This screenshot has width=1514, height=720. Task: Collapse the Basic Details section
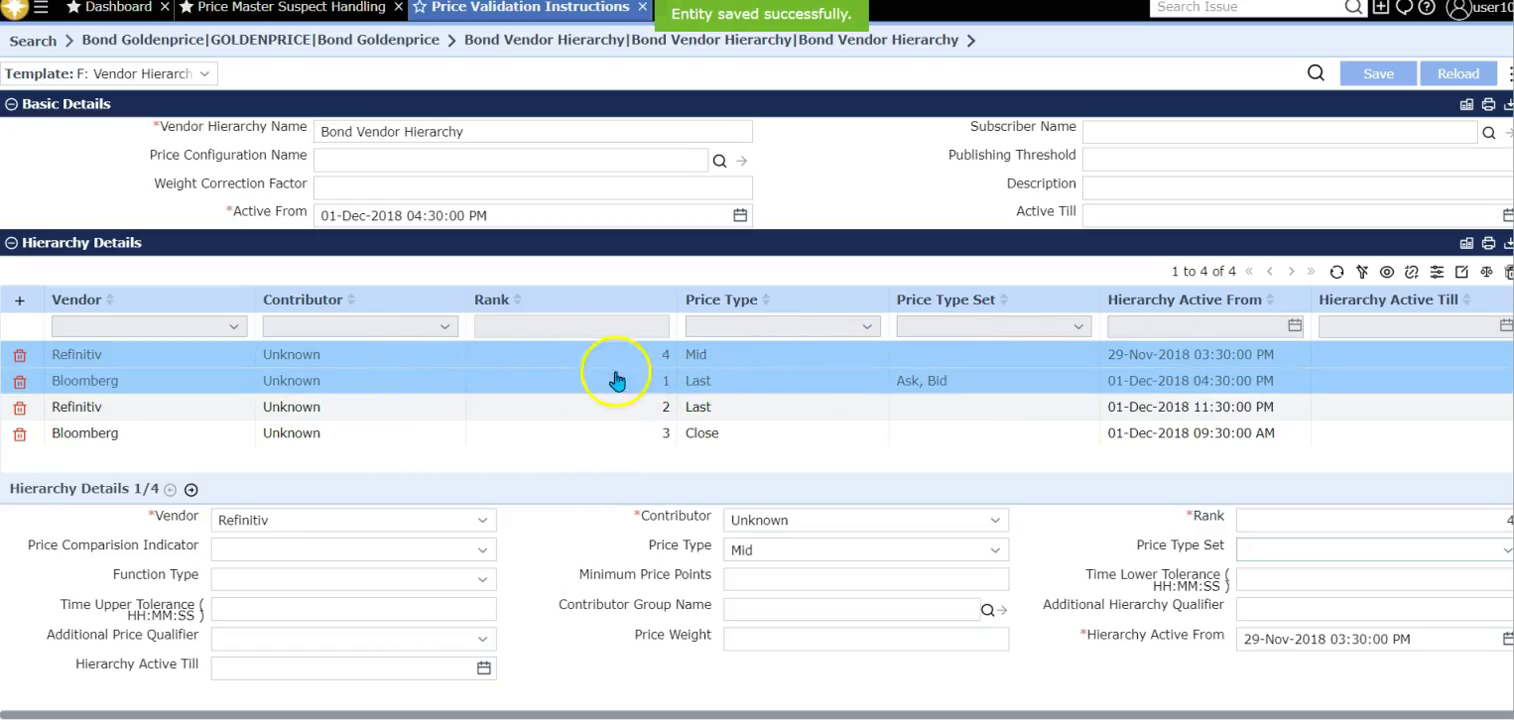click(x=11, y=104)
